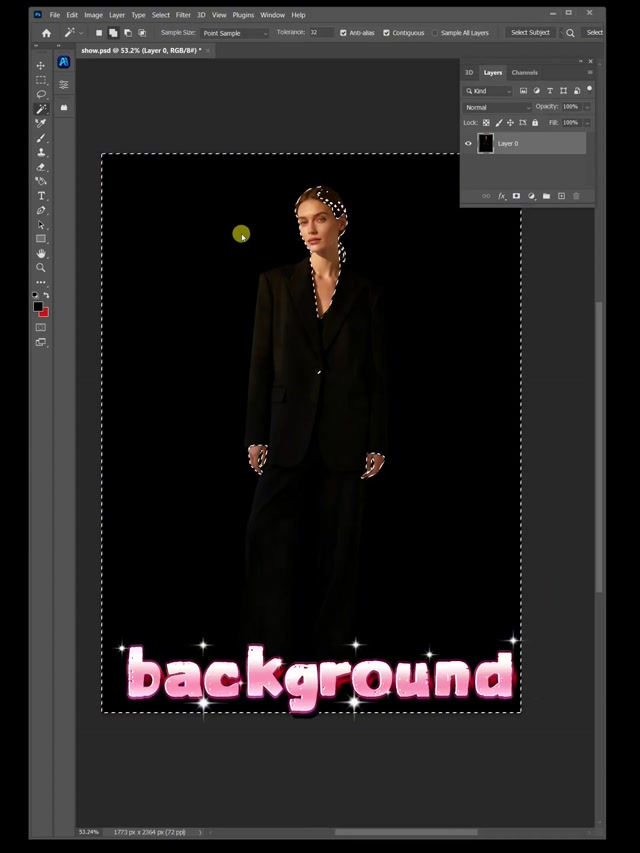Screen dimensions: 640x853
Task: Open the Filter menu
Action: coord(183,15)
